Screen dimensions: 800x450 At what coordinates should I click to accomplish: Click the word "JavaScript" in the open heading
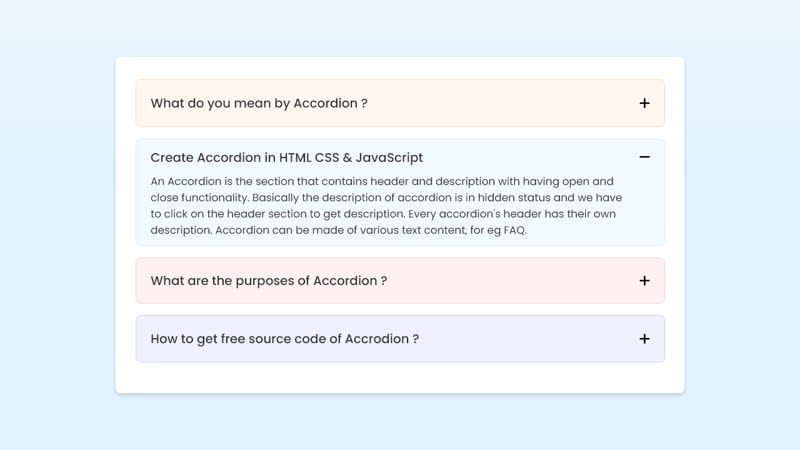click(x=389, y=158)
